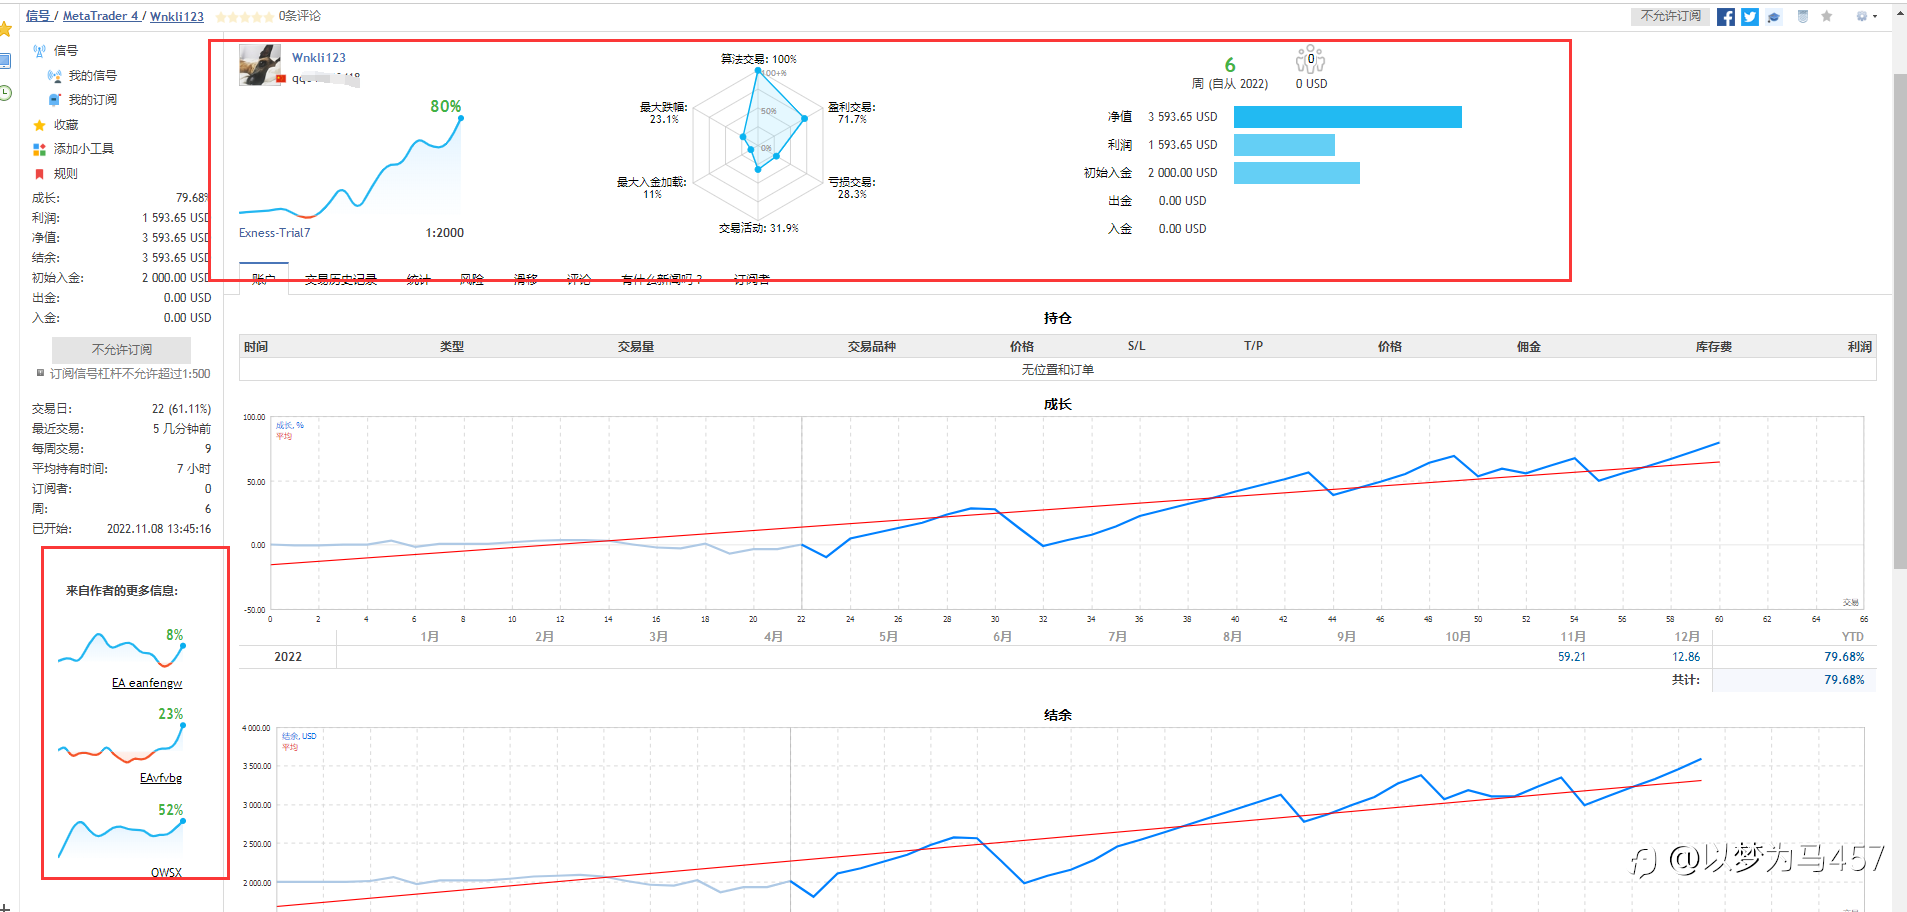Screen dimensions: 1907x912
Task: Add the signal to favorites with the star icon
Action: tap(1827, 16)
